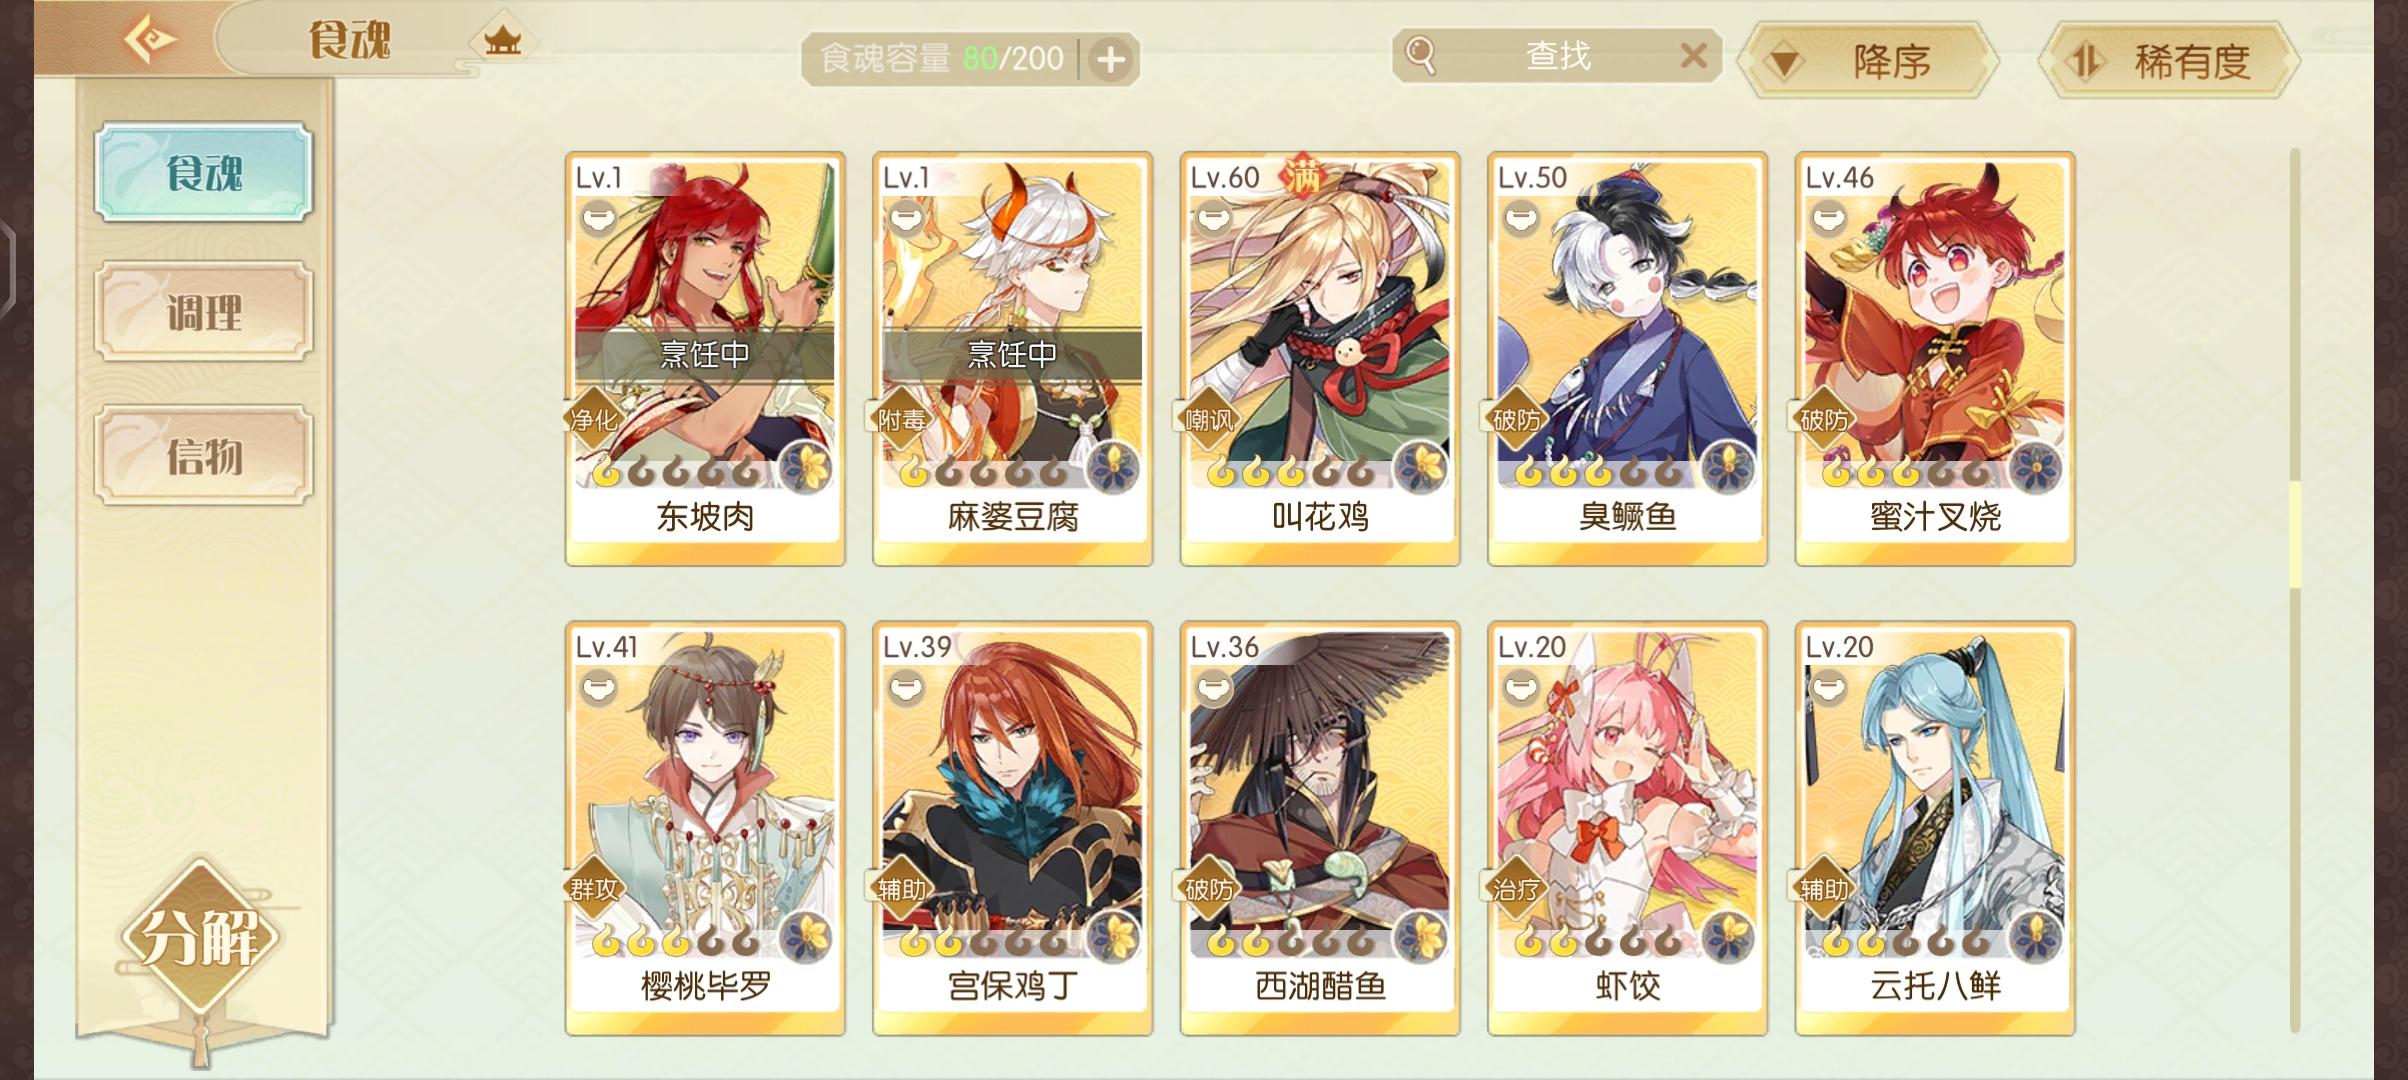Open the pavilion icon beside 食魂 title
Image resolution: width=2408 pixels, height=1080 pixels.
click(x=502, y=41)
